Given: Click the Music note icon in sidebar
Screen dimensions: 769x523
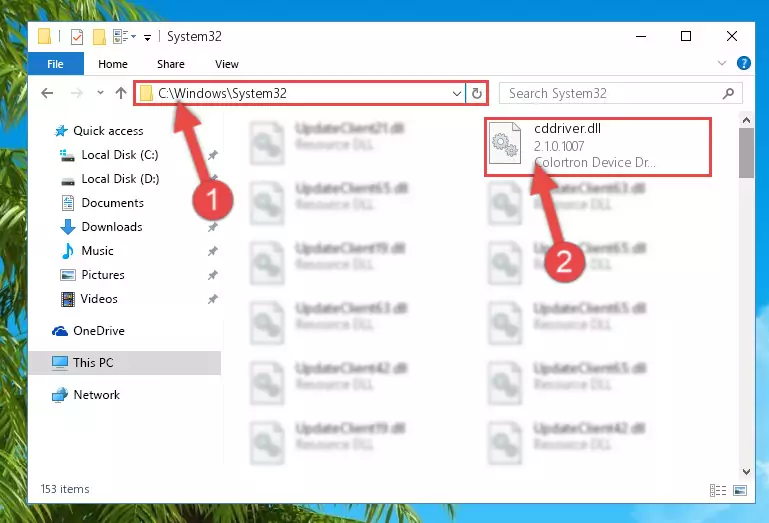Looking at the screenshot, I should click(x=68, y=251).
